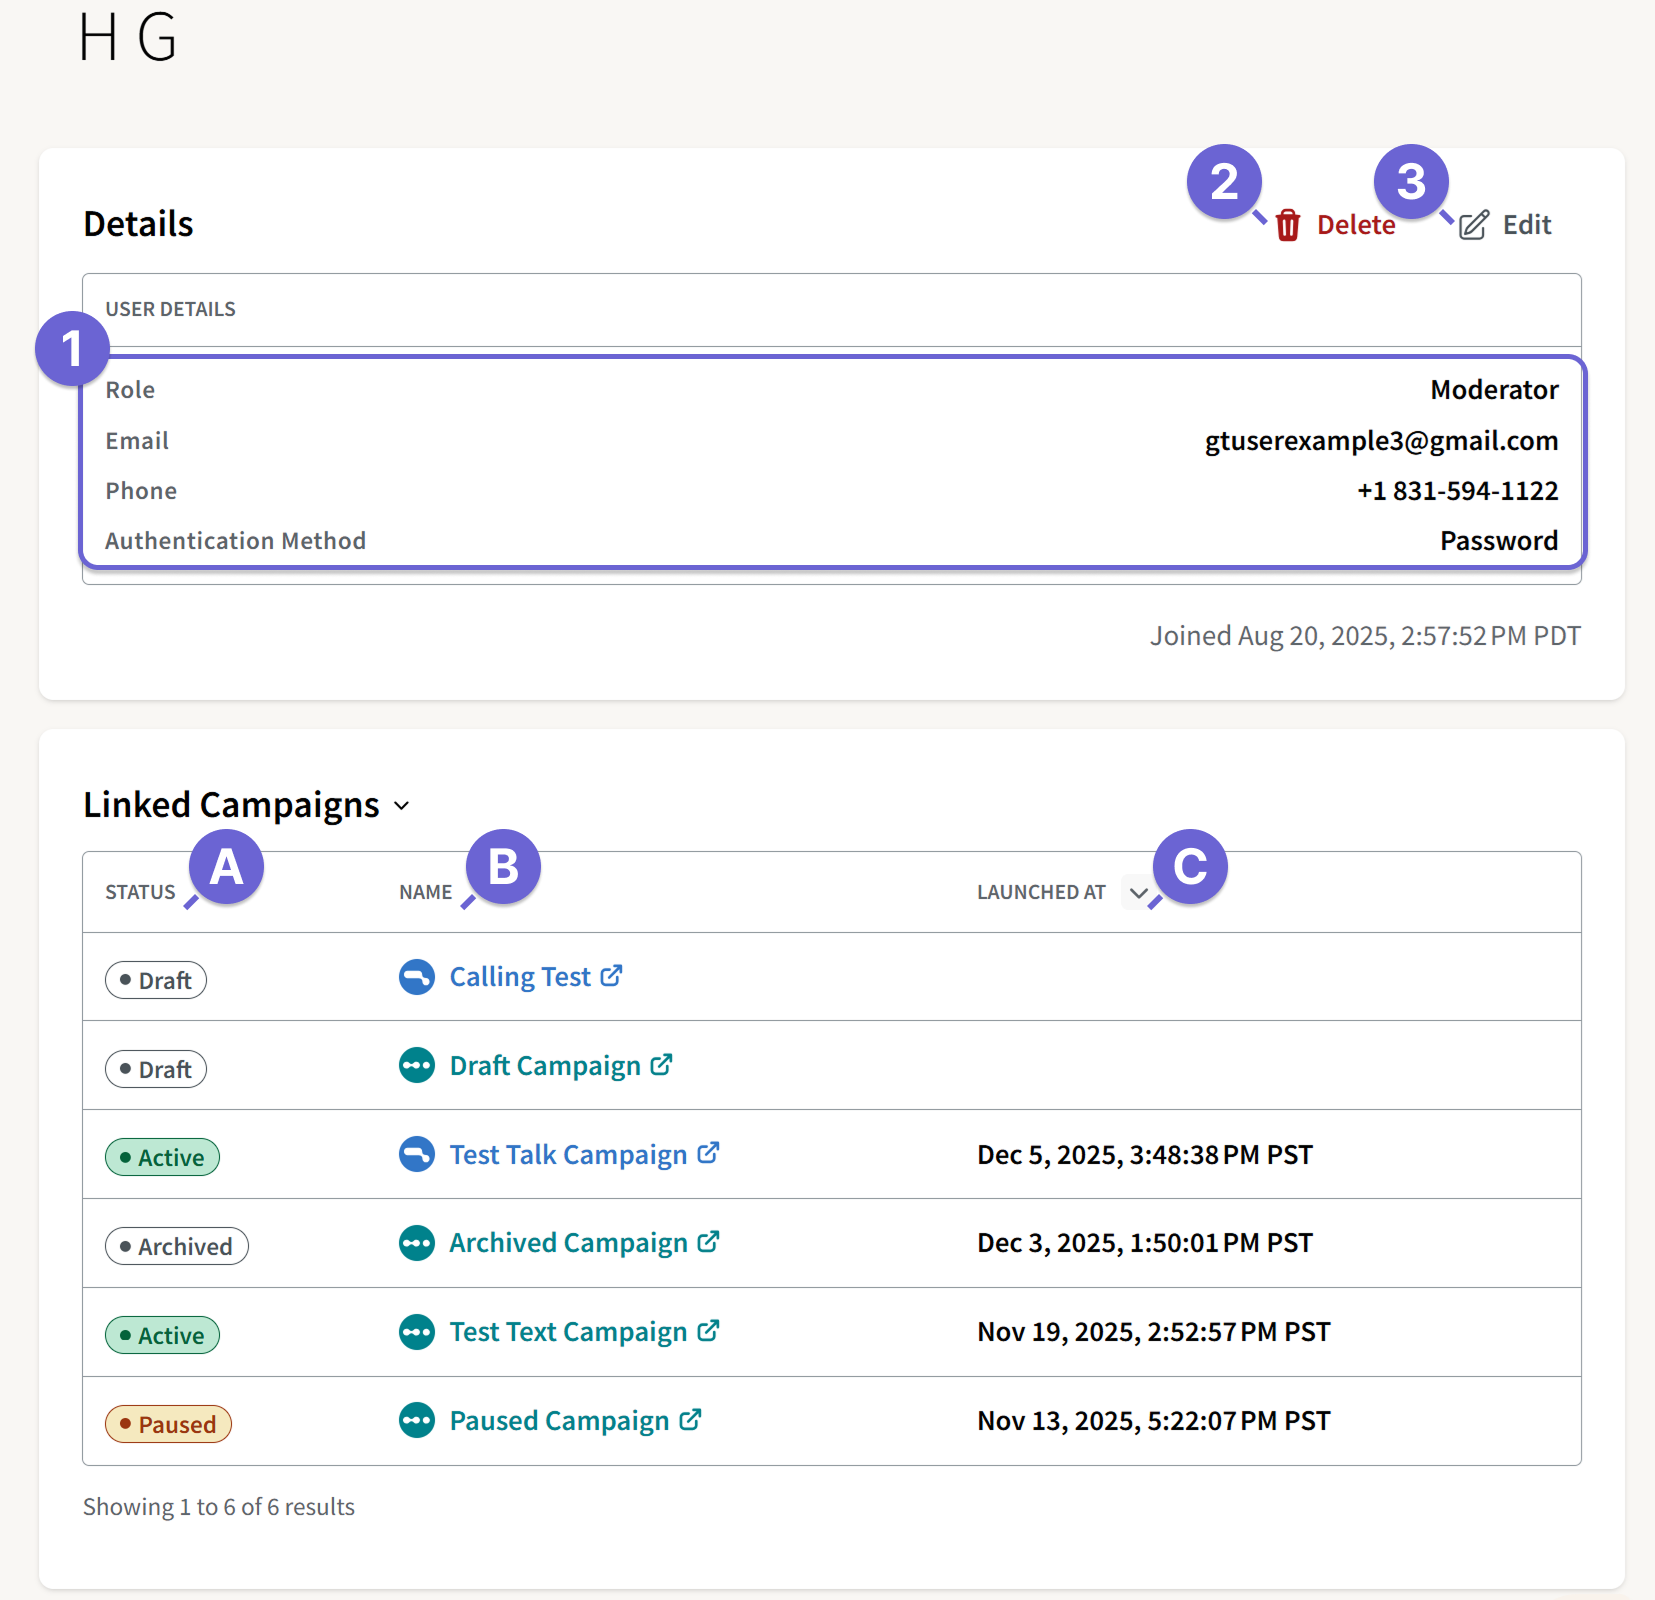
Task: Open external link icon next to Paused Campaign
Action: click(690, 1421)
